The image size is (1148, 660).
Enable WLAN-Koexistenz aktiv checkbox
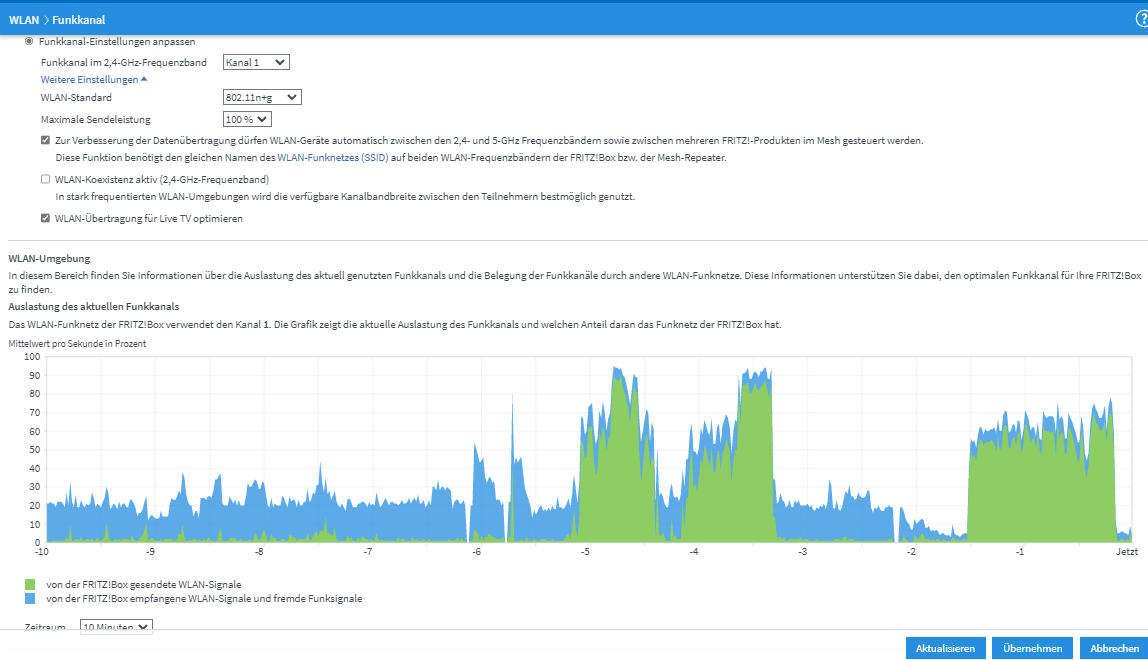point(45,179)
